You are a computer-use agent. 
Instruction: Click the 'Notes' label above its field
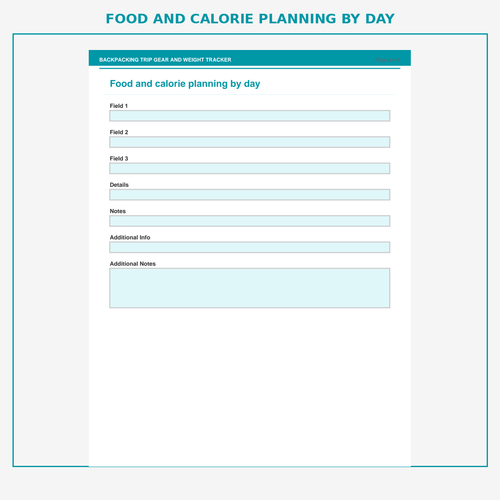point(118,211)
